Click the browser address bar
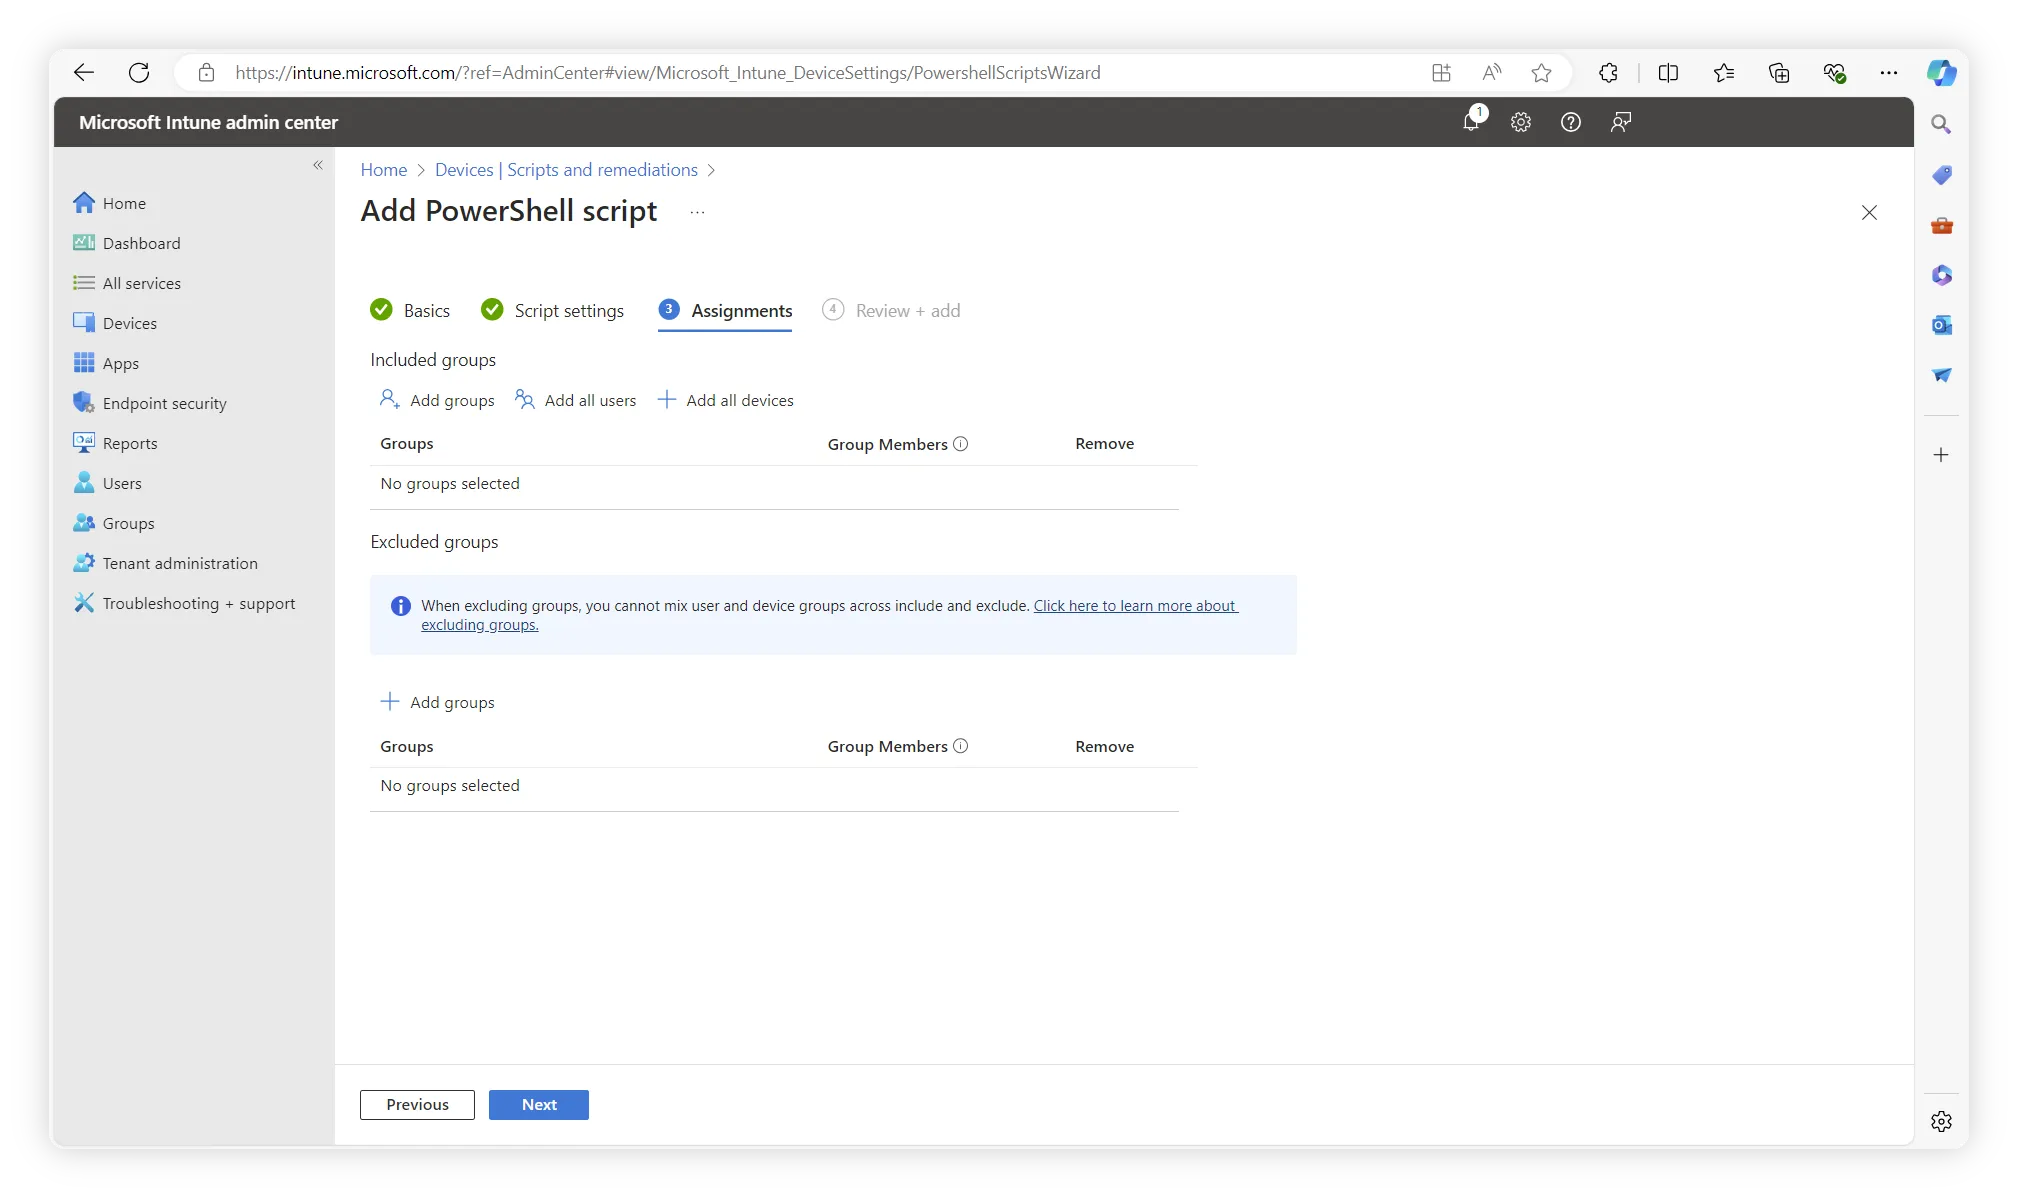Image resolution: width=2018 pixels, height=1198 pixels. pos(667,73)
